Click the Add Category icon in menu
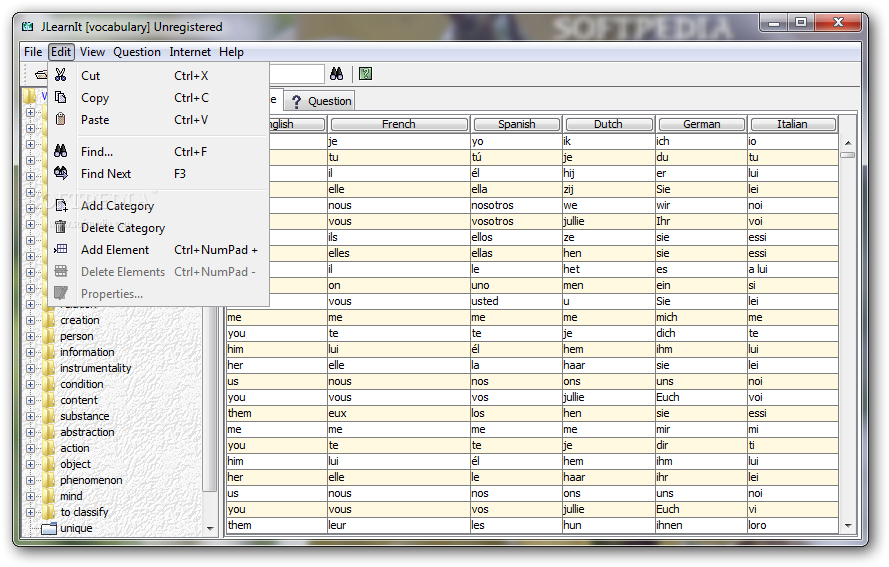This screenshot has height=567, width=889. tap(61, 205)
